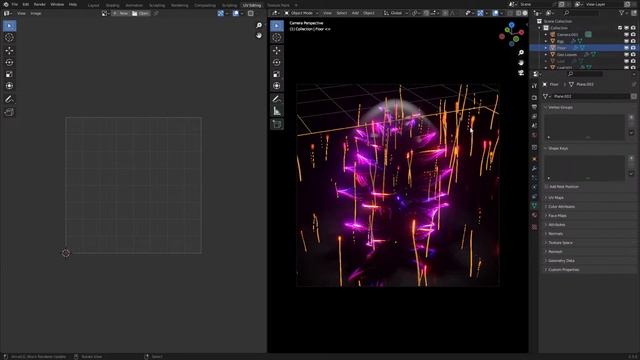The height and width of the screenshot is (360, 640).
Task: Toggle eye icon for Geo Leaves object
Action: click(626, 54)
